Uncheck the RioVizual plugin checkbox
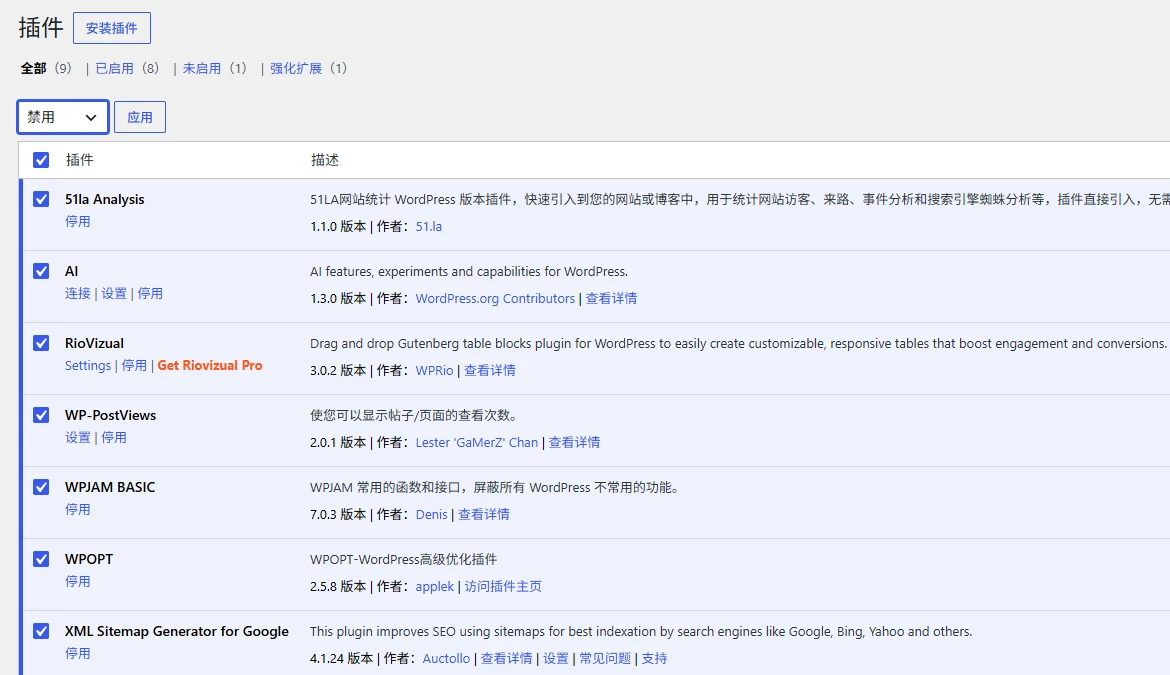The height and width of the screenshot is (675, 1170). 41,343
